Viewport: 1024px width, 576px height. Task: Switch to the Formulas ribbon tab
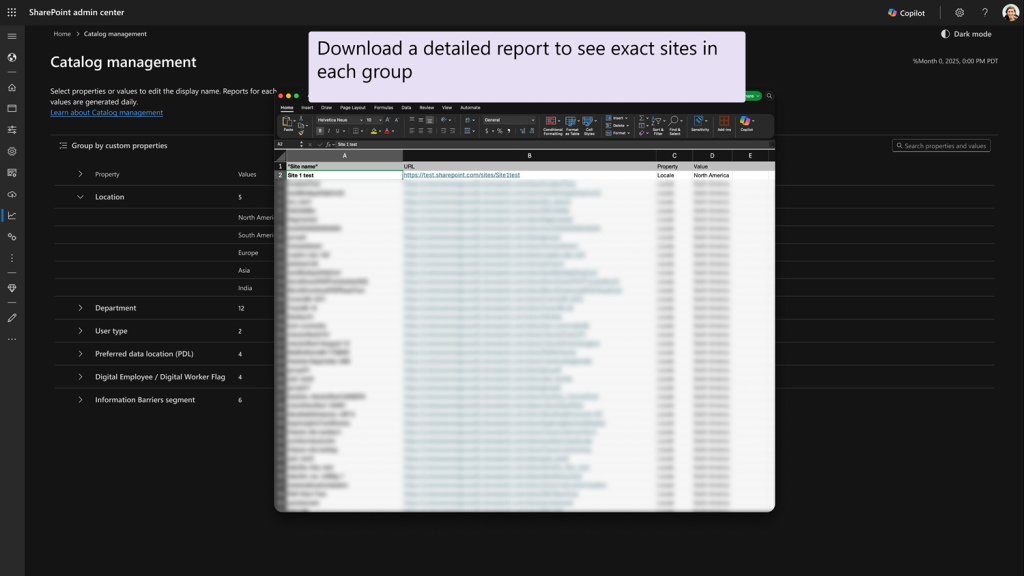(383, 108)
